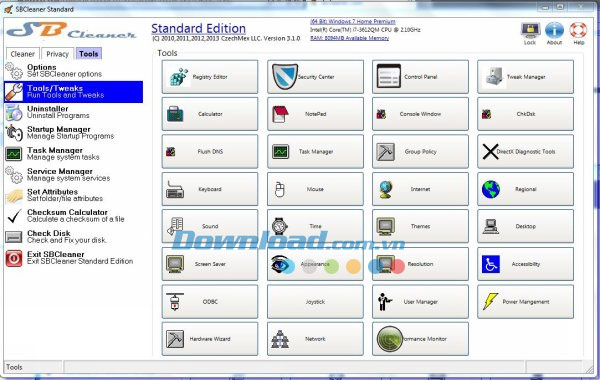Click the RAM Available Memory link

click(349, 38)
